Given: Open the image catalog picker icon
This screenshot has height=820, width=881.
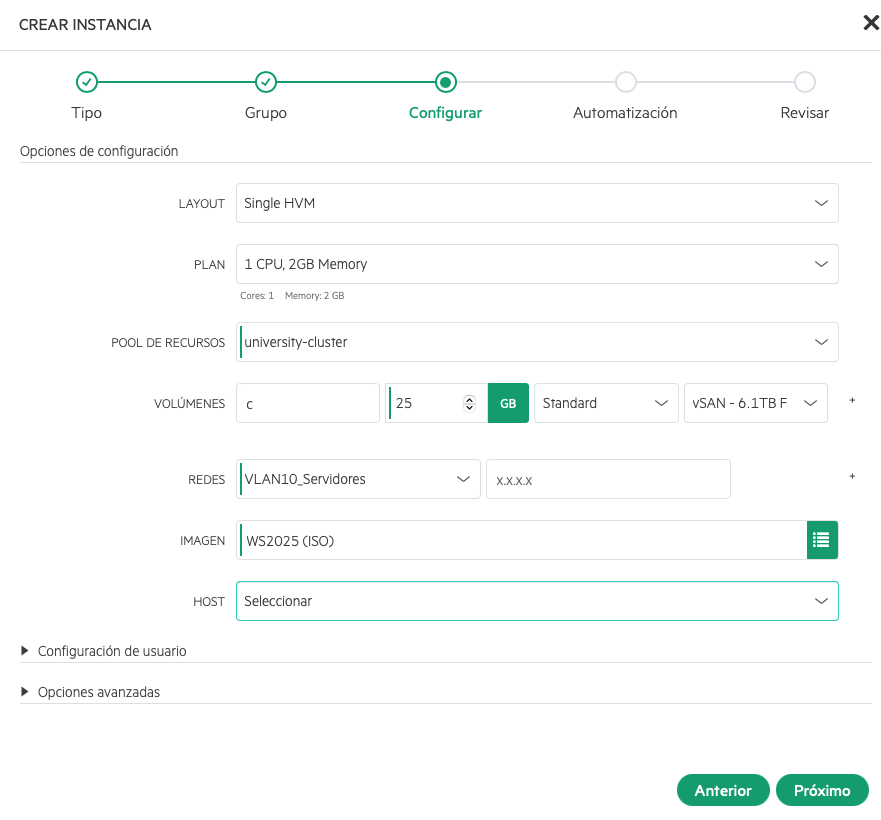Looking at the screenshot, I should (822, 540).
